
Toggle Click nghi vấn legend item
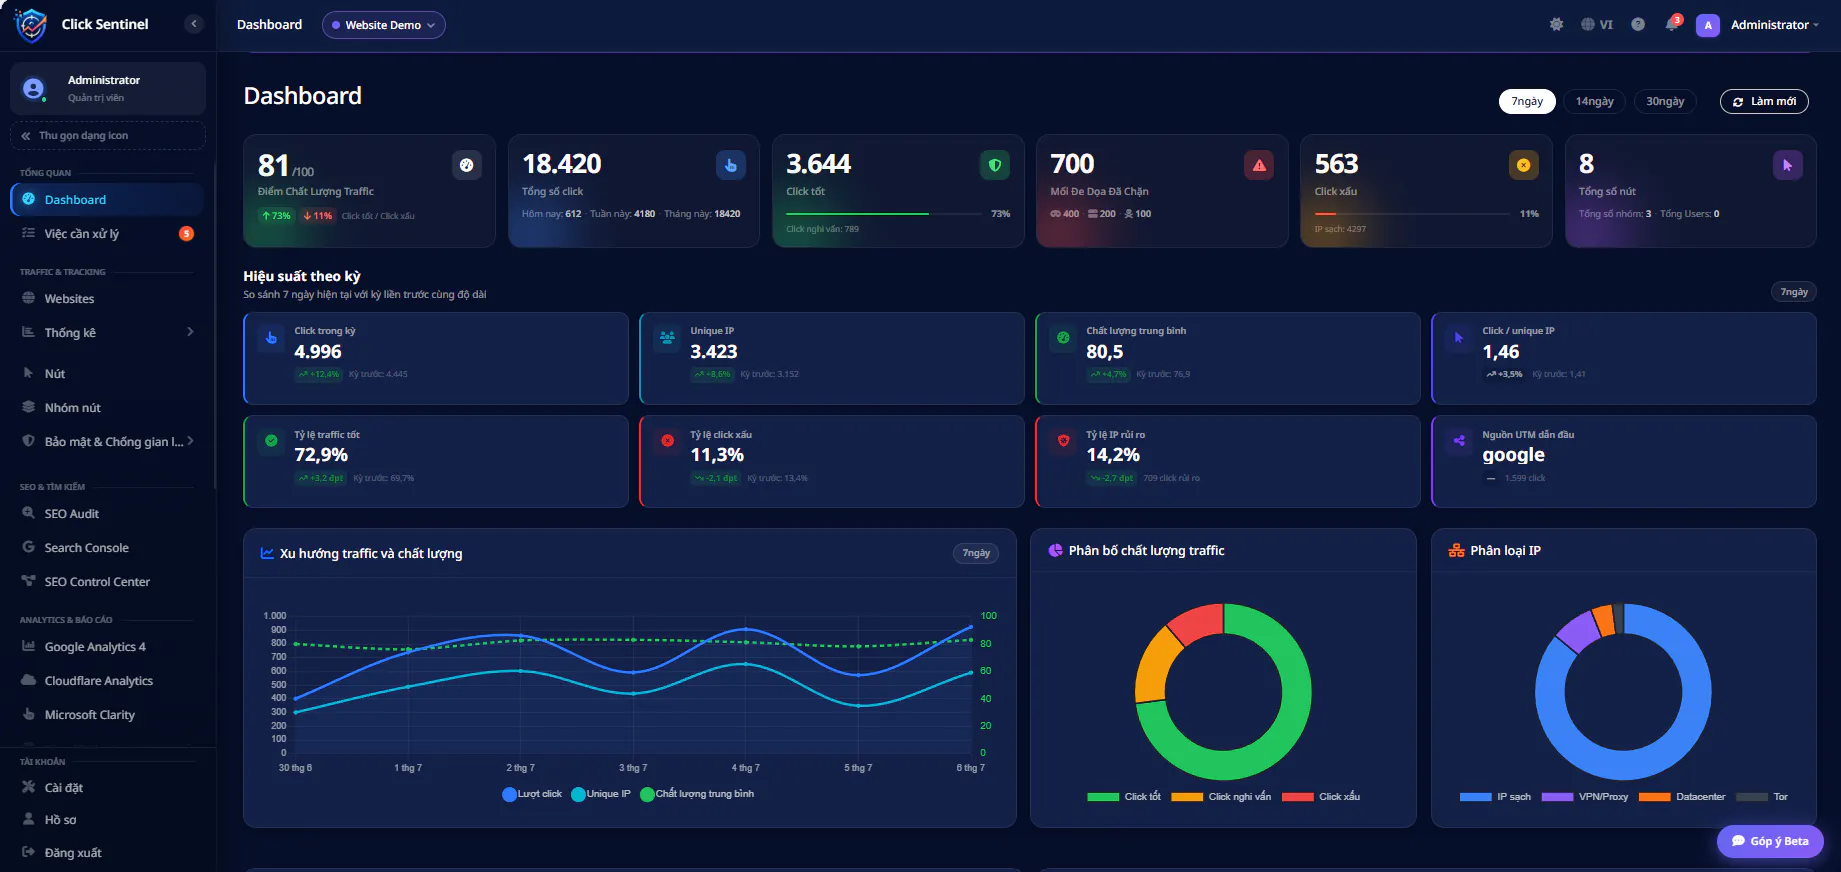coord(1221,797)
